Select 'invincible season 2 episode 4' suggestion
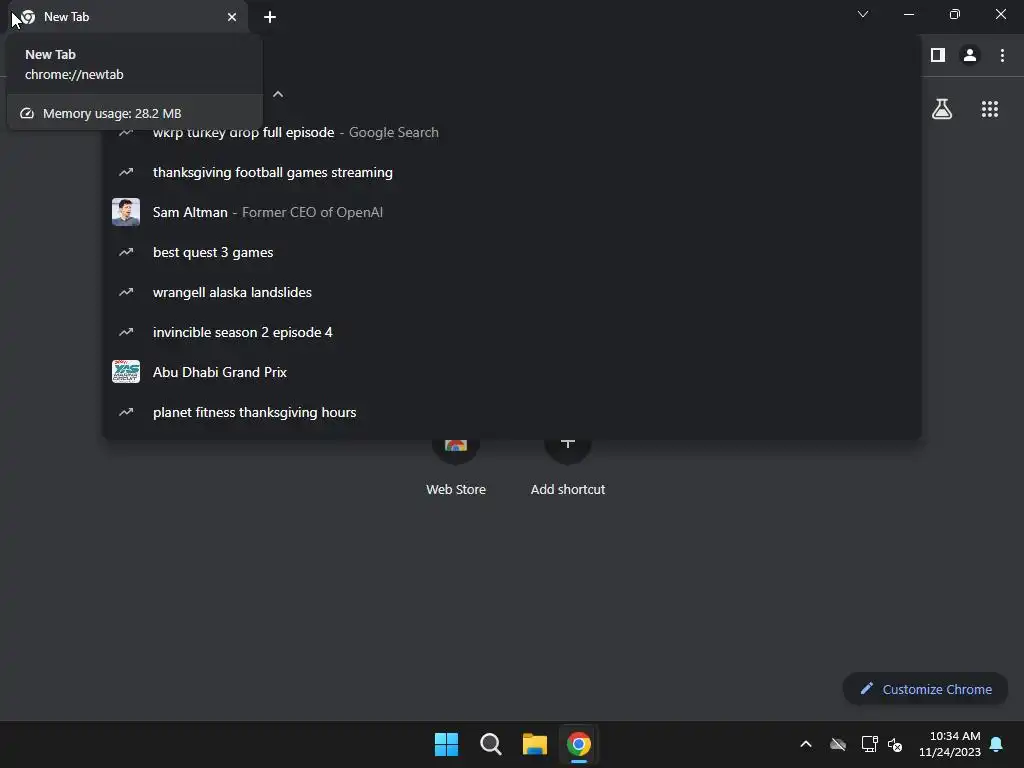This screenshot has width=1024, height=768. 512,332
